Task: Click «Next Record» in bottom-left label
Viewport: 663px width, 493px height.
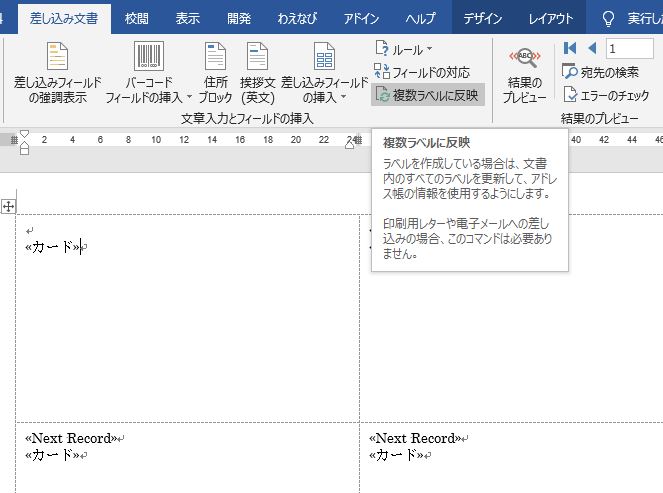Action: 70,438
